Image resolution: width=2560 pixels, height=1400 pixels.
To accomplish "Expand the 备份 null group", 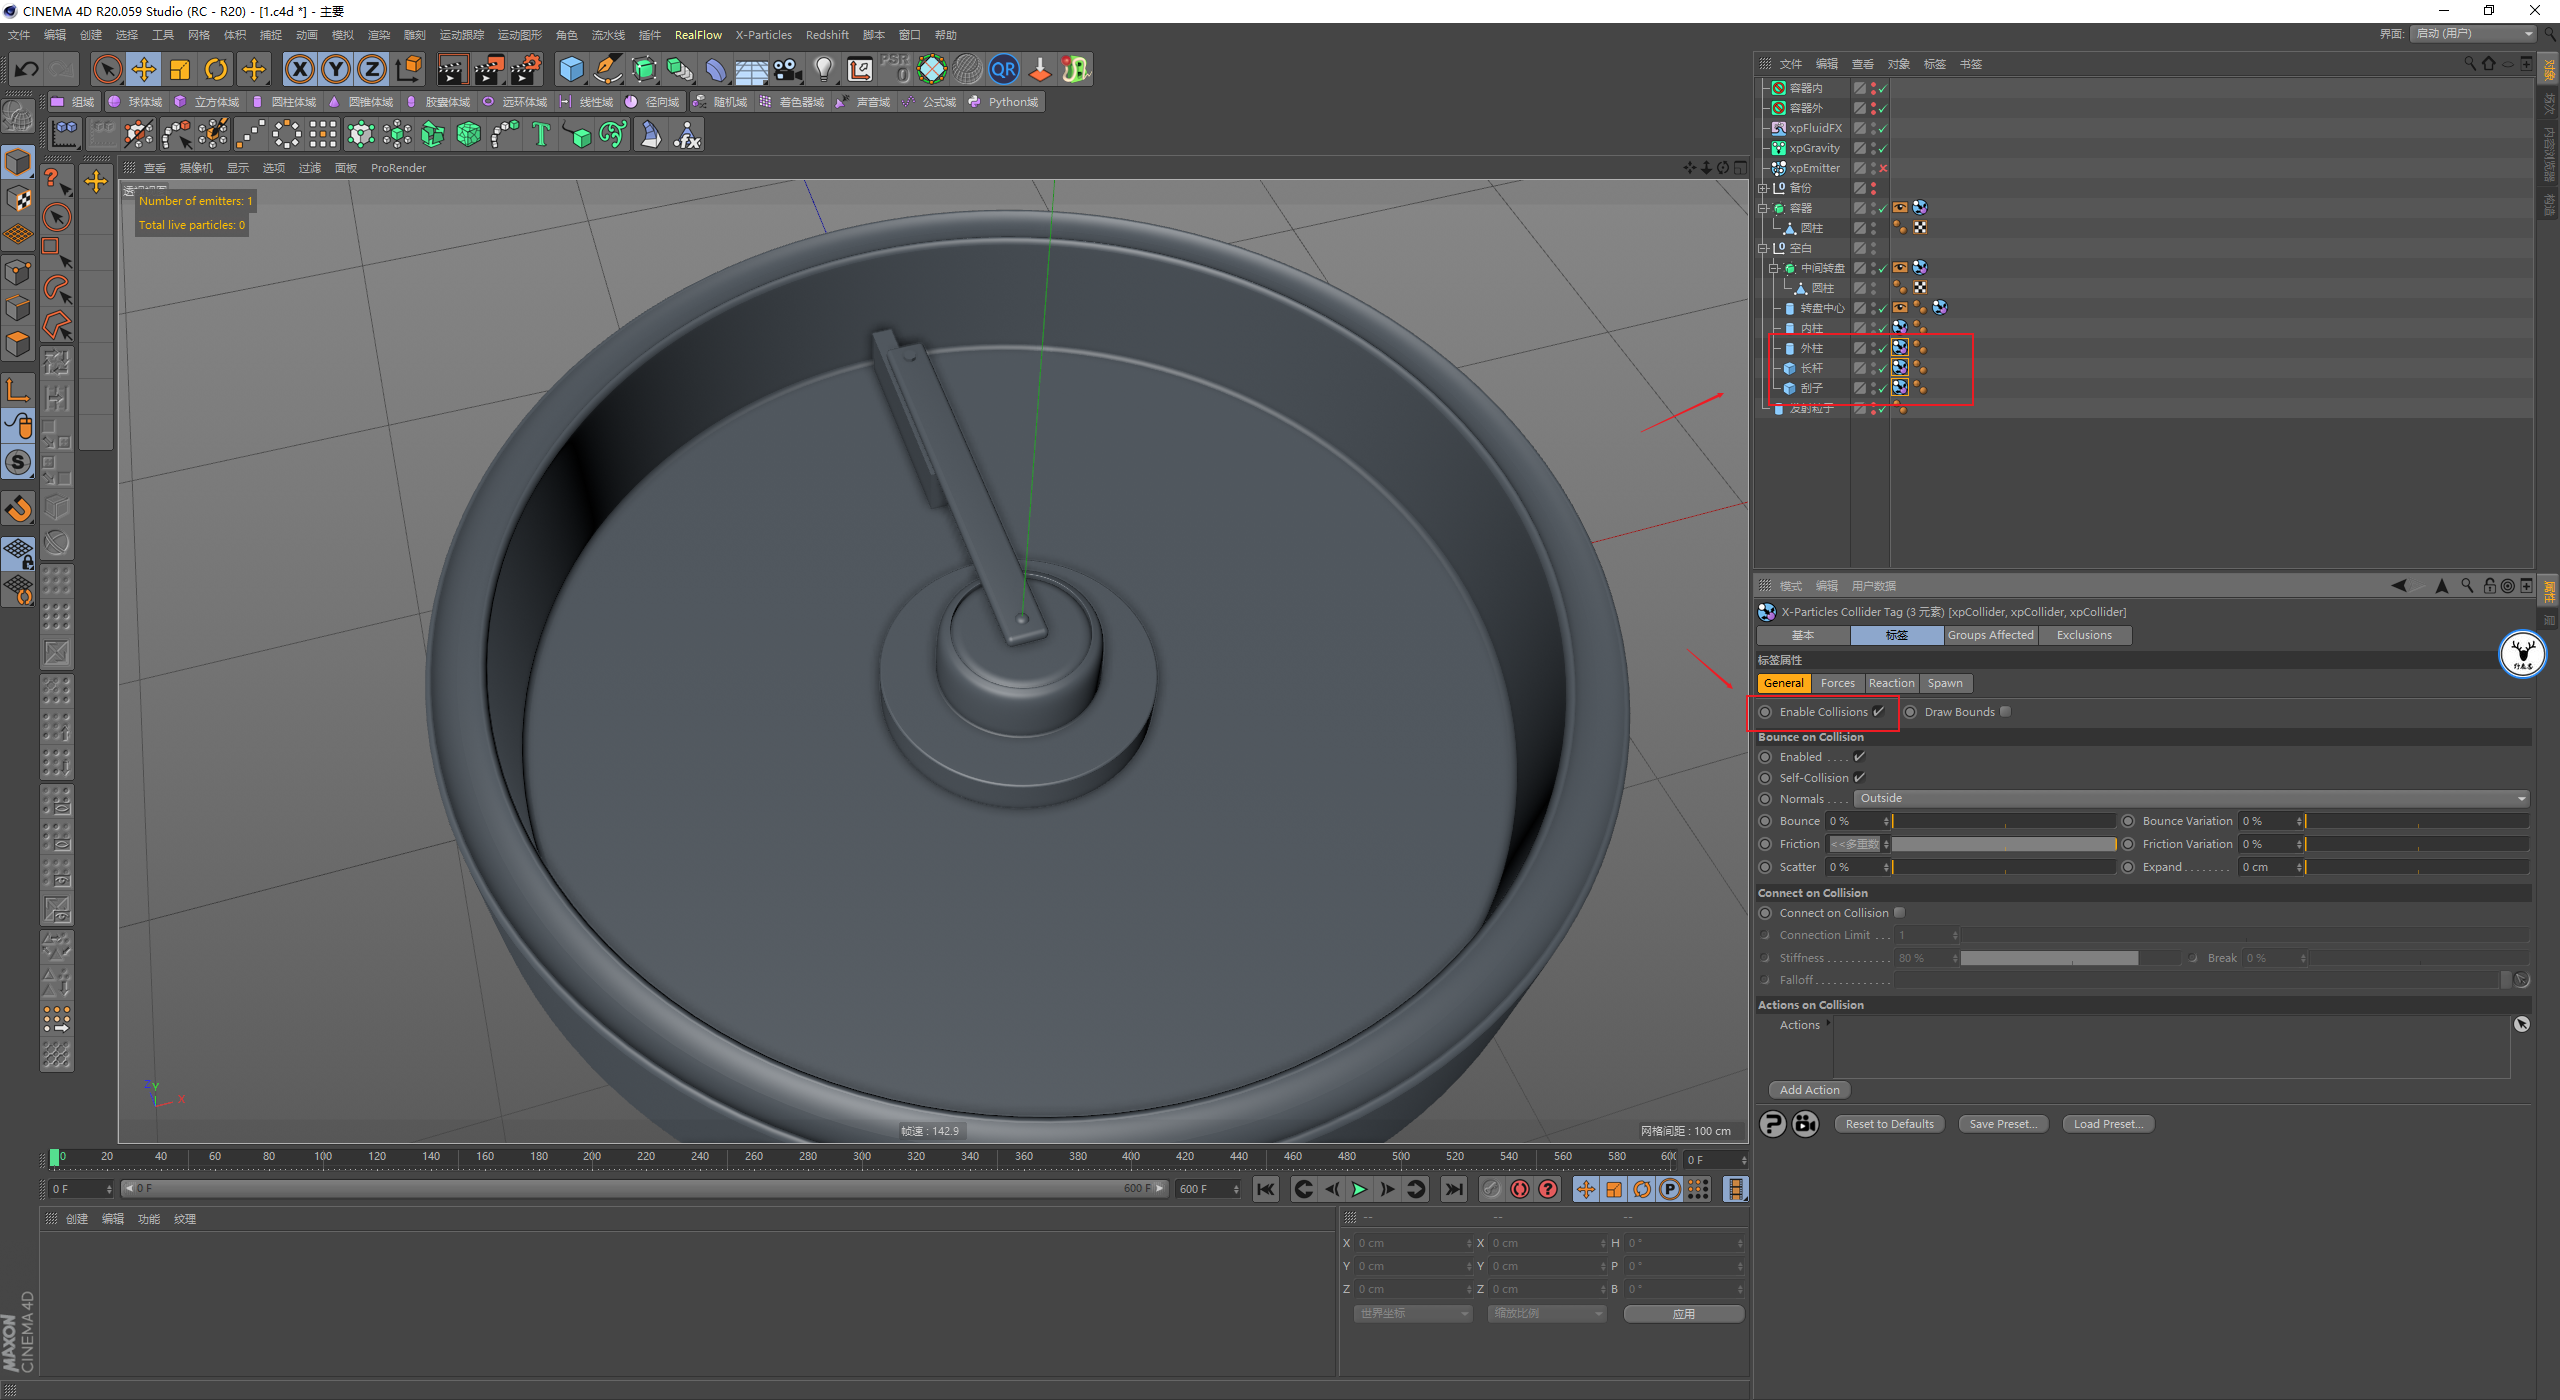I will tap(1764, 188).
